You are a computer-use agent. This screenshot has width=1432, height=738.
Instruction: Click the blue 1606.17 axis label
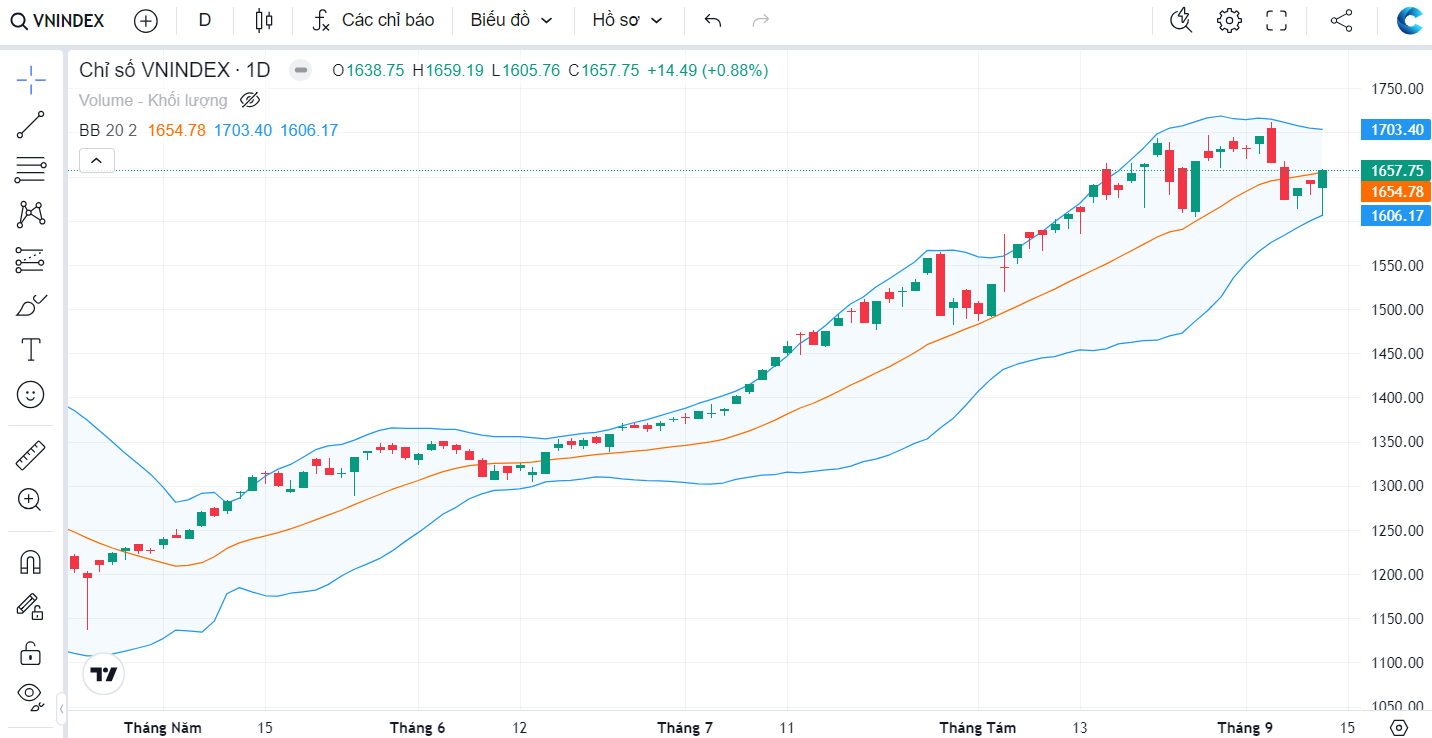pos(1396,215)
